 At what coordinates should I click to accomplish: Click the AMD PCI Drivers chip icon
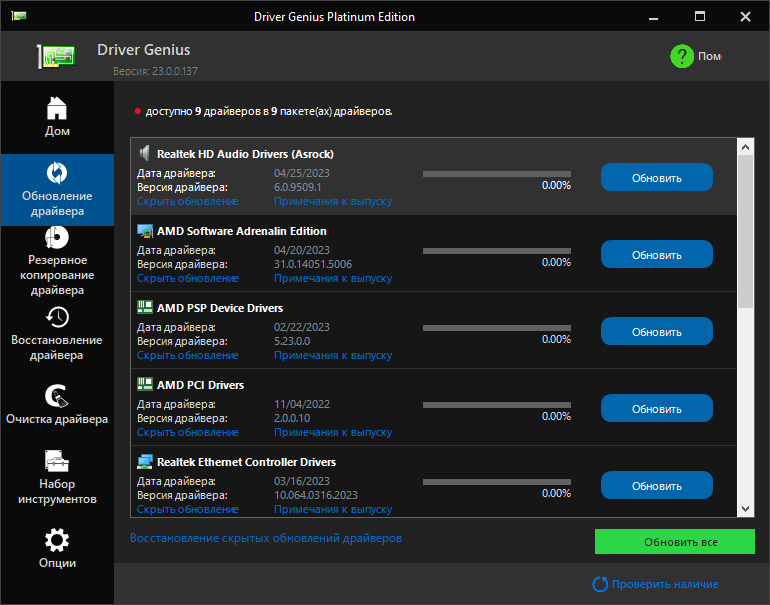click(x=145, y=384)
